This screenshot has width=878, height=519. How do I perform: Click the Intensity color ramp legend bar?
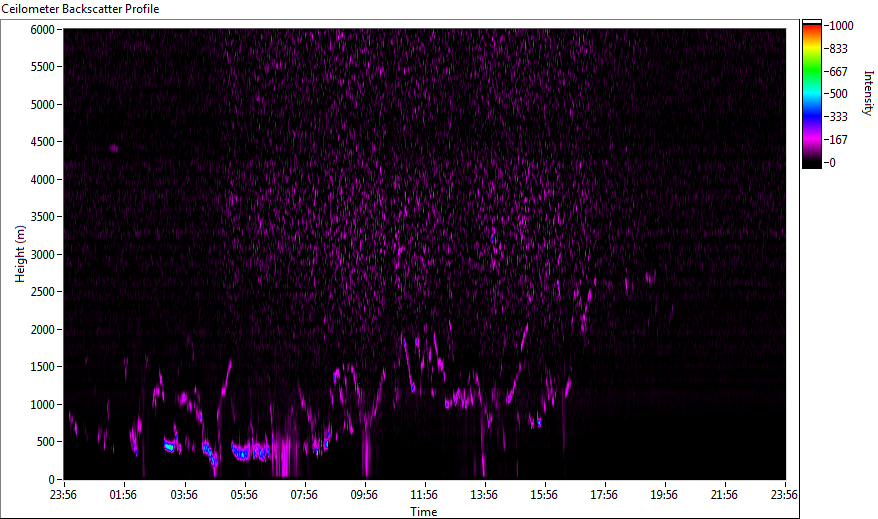(811, 94)
